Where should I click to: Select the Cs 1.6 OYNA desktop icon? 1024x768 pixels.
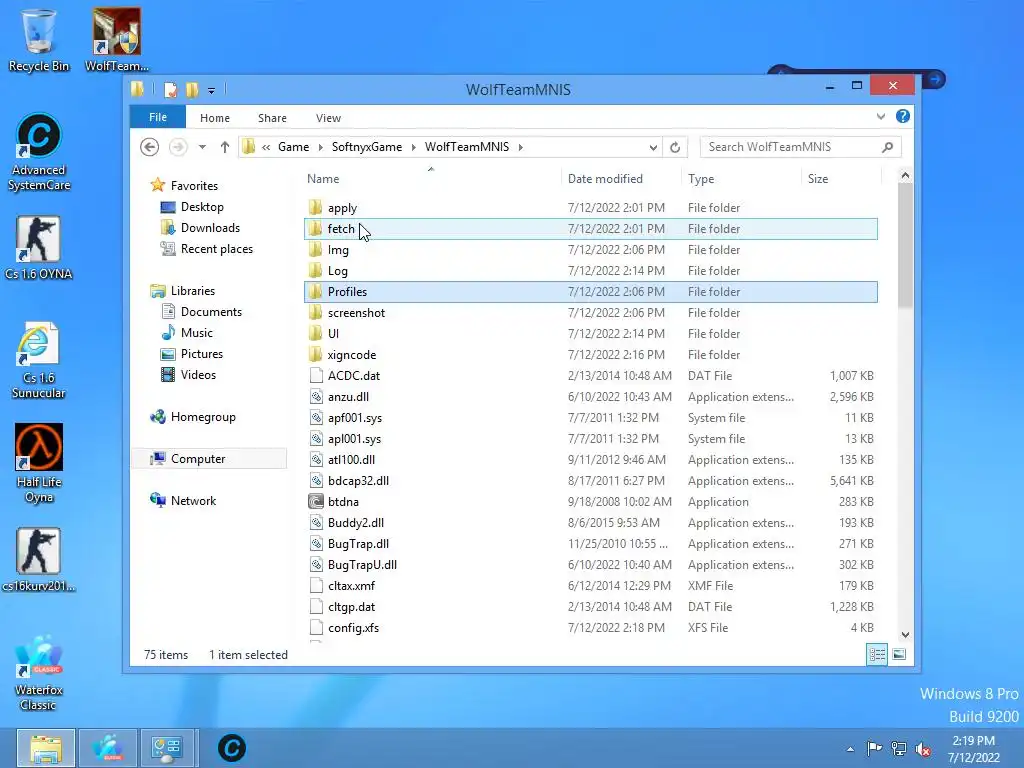pyautogui.click(x=39, y=248)
